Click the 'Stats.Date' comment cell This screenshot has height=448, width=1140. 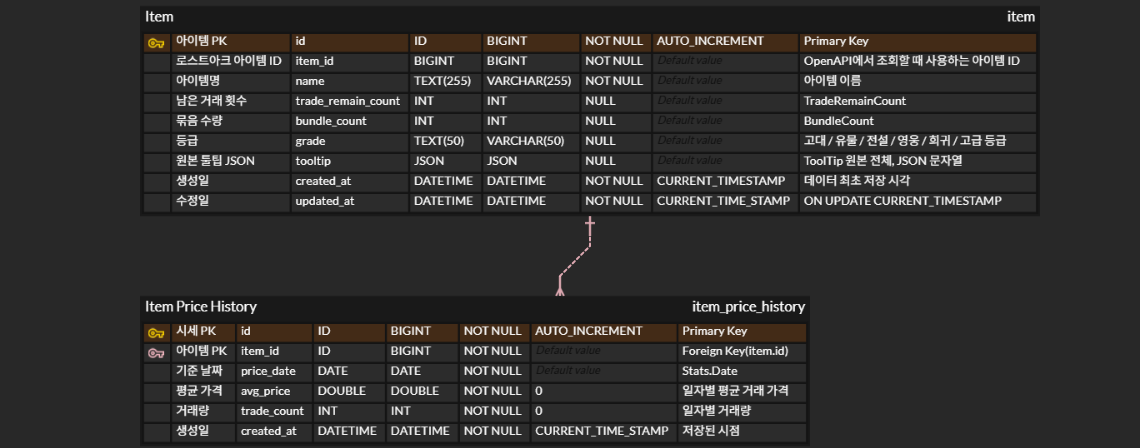(x=709, y=371)
